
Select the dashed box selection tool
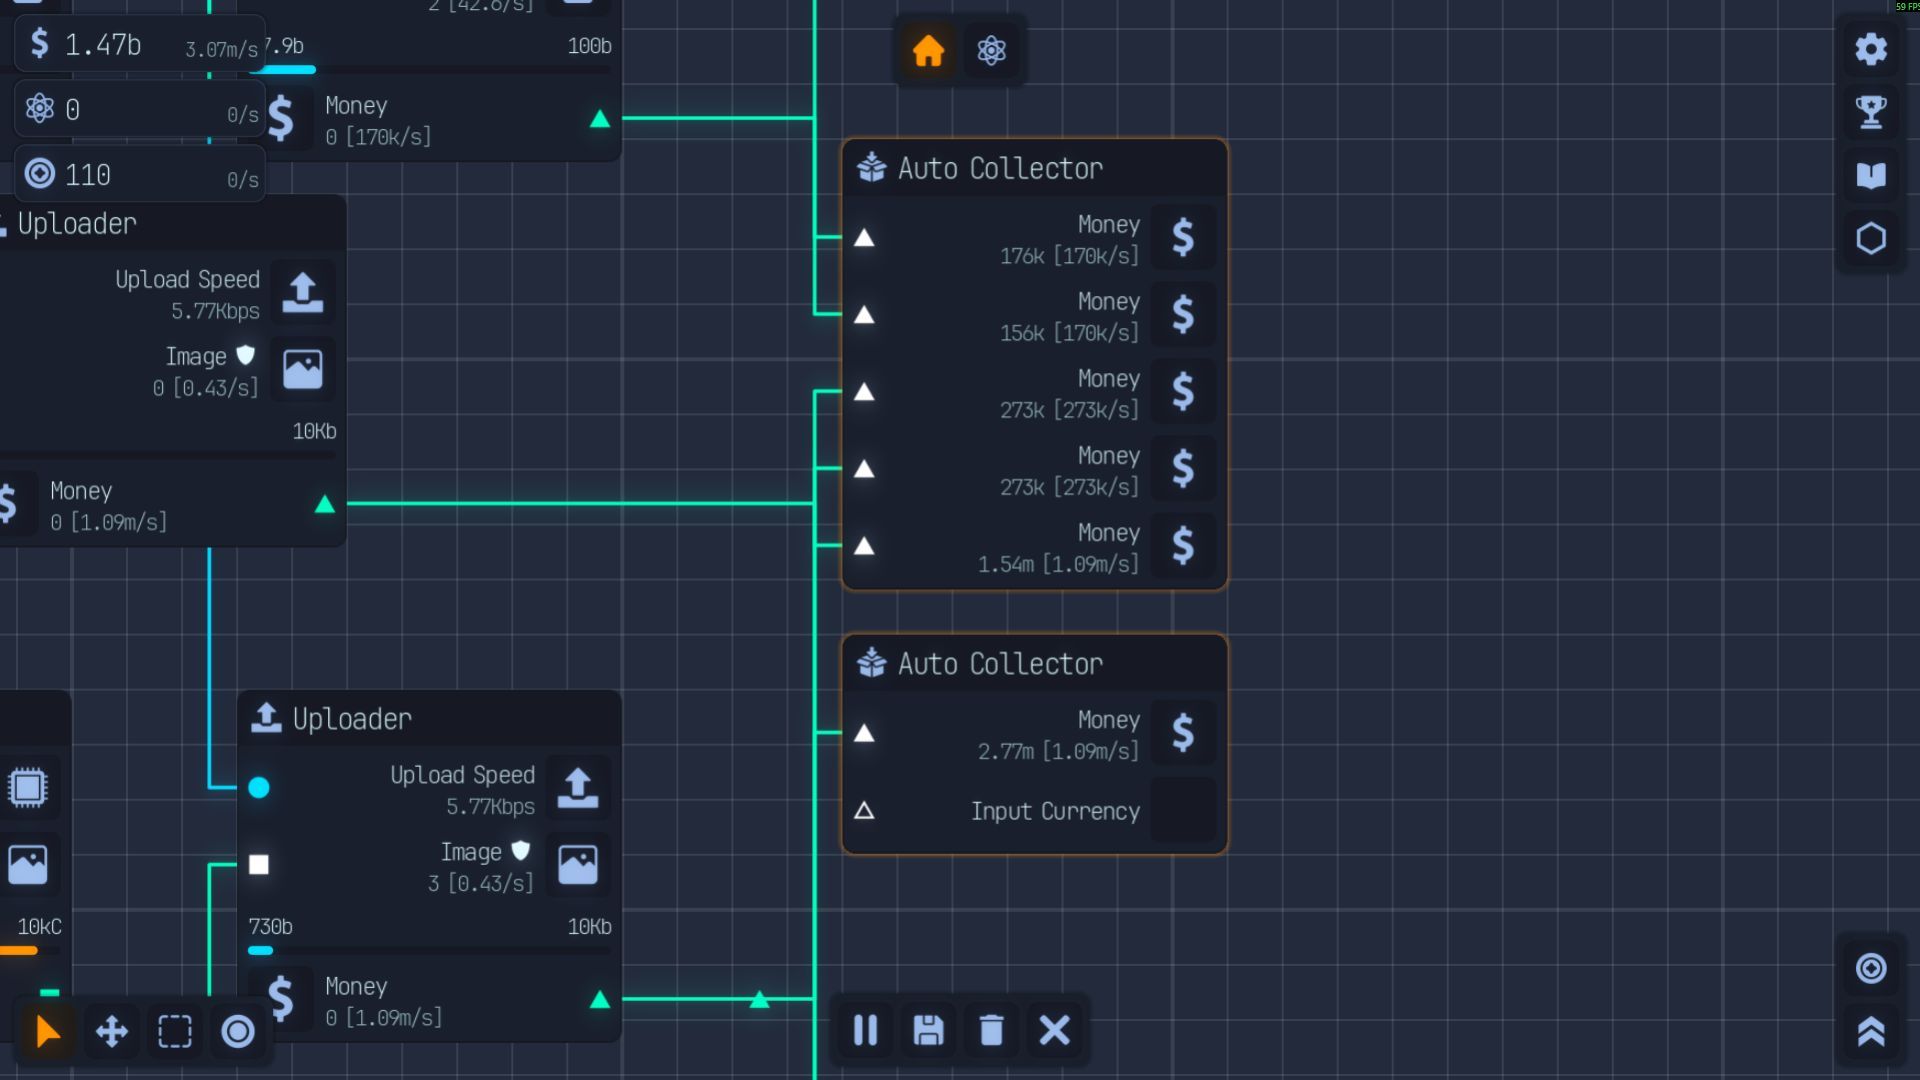coord(174,1031)
